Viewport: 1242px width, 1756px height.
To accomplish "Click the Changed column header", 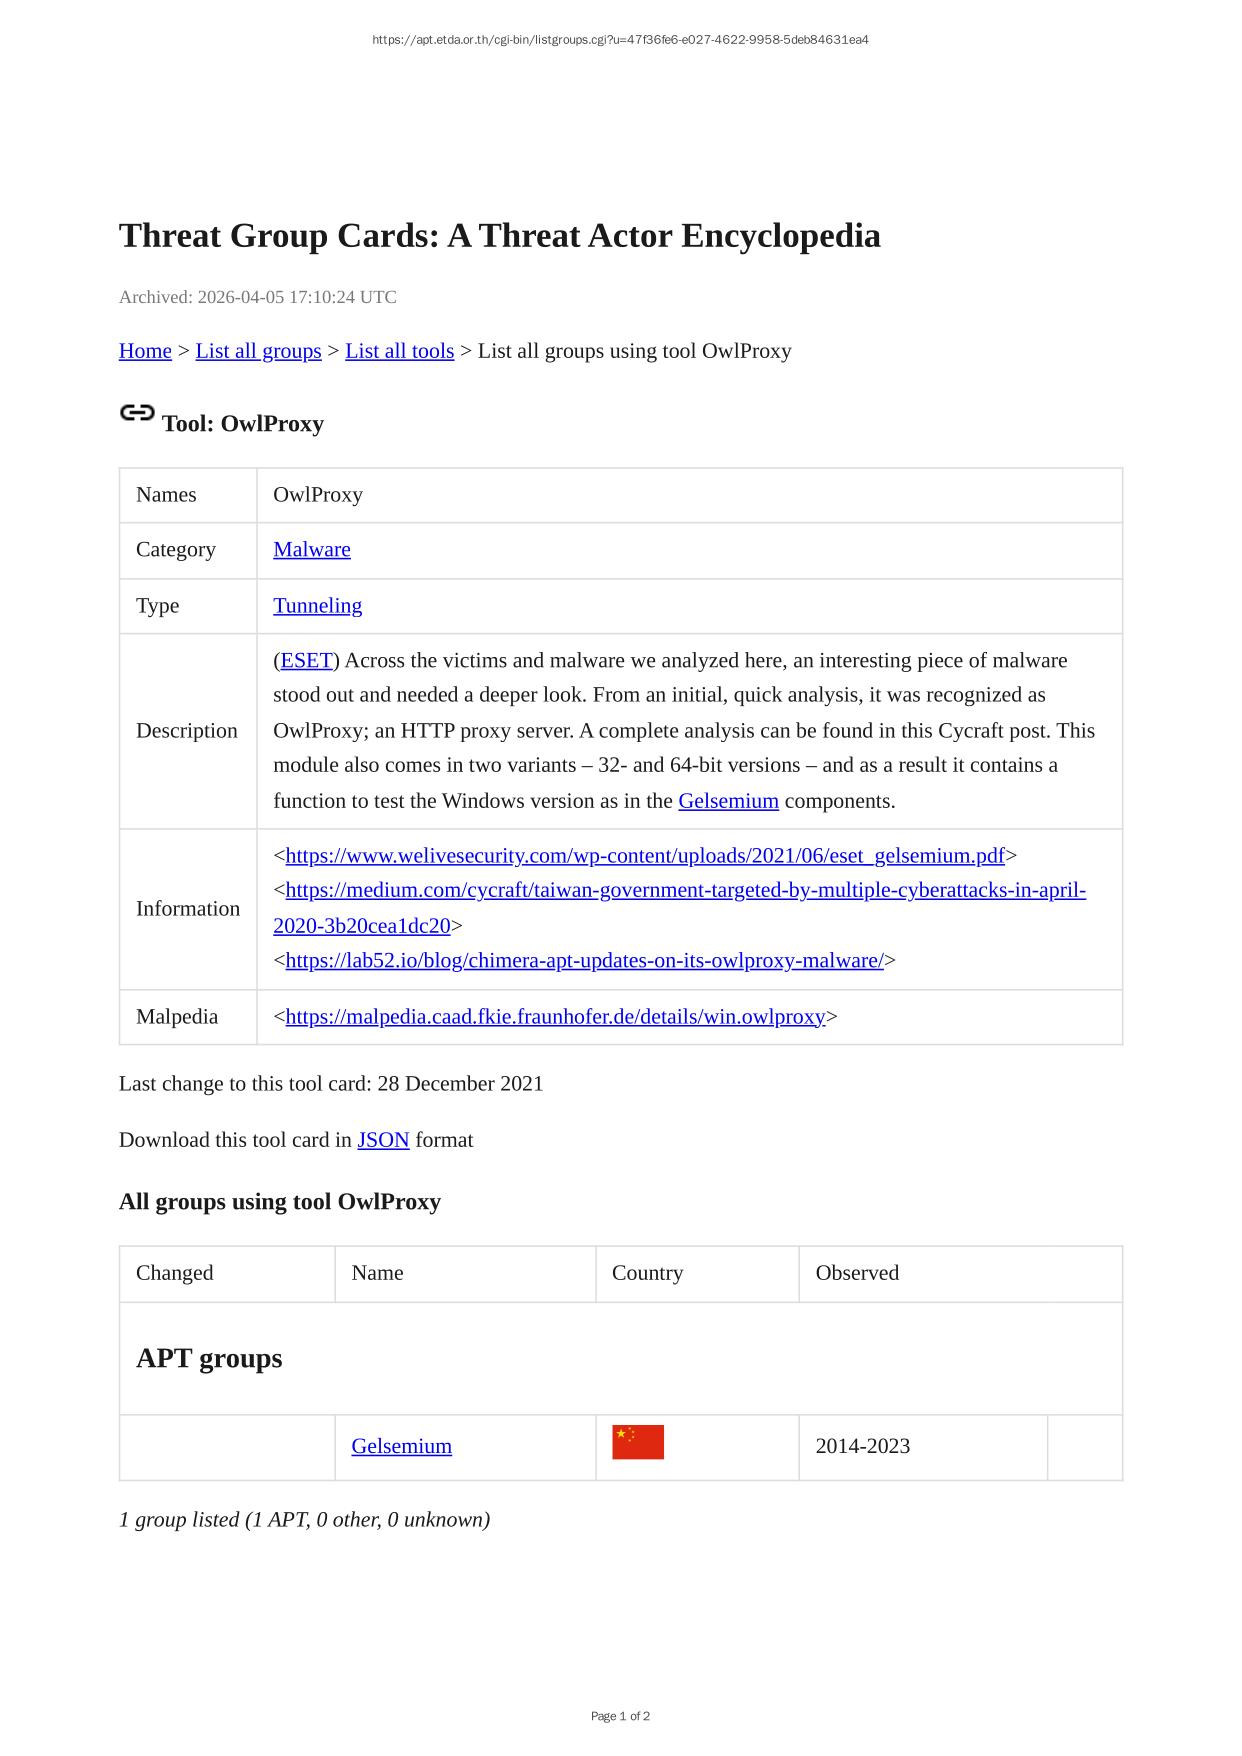I will [x=175, y=1273].
